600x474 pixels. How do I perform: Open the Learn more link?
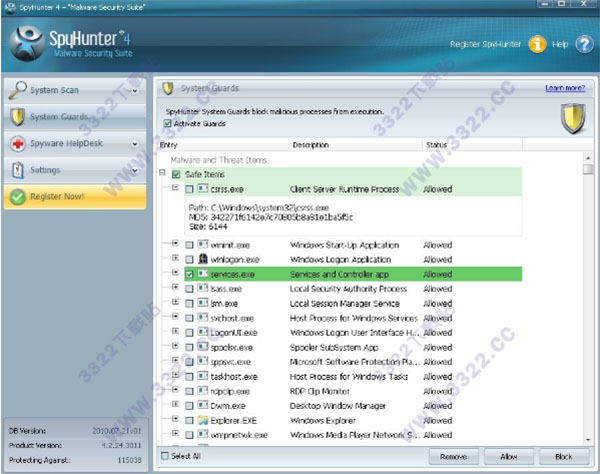point(565,88)
